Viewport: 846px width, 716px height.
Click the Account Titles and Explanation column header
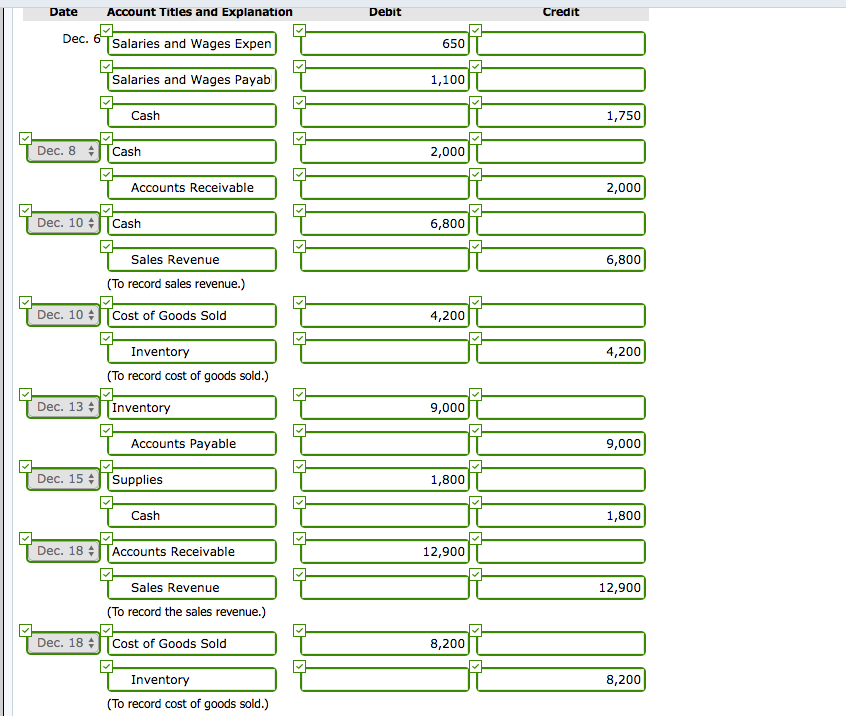200,12
